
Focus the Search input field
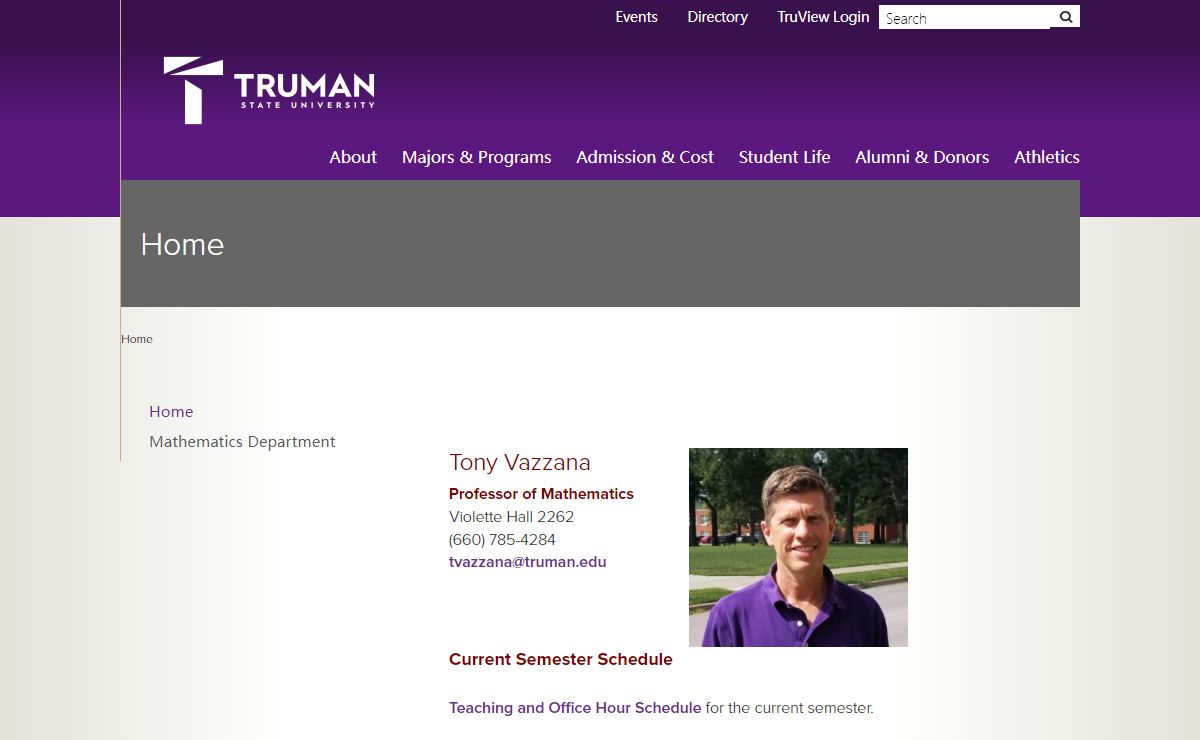[x=964, y=17]
